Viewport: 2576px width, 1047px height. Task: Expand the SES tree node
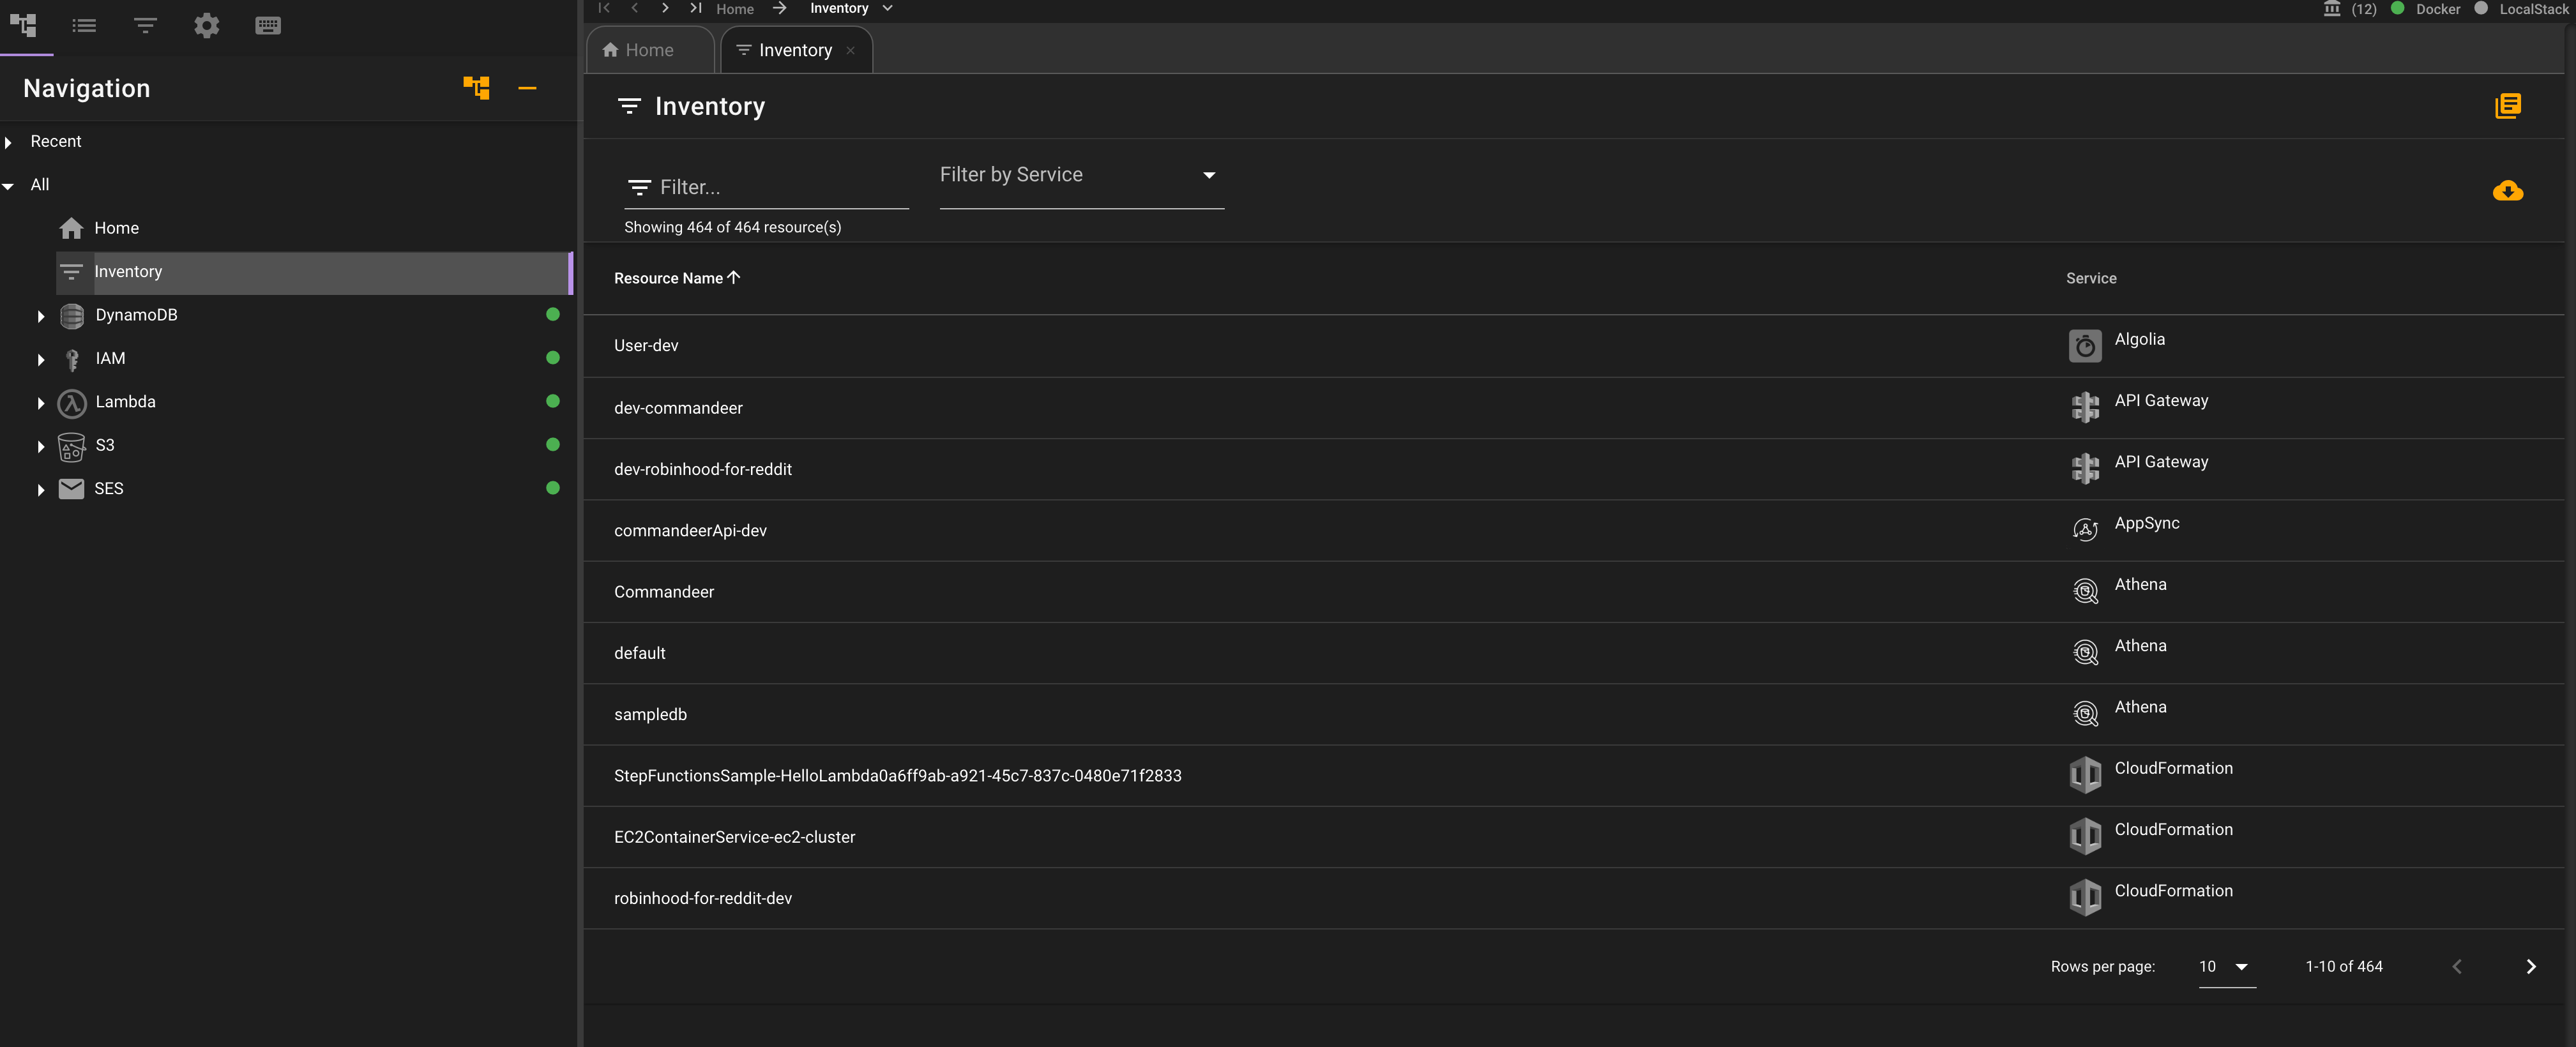pyautogui.click(x=41, y=490)
